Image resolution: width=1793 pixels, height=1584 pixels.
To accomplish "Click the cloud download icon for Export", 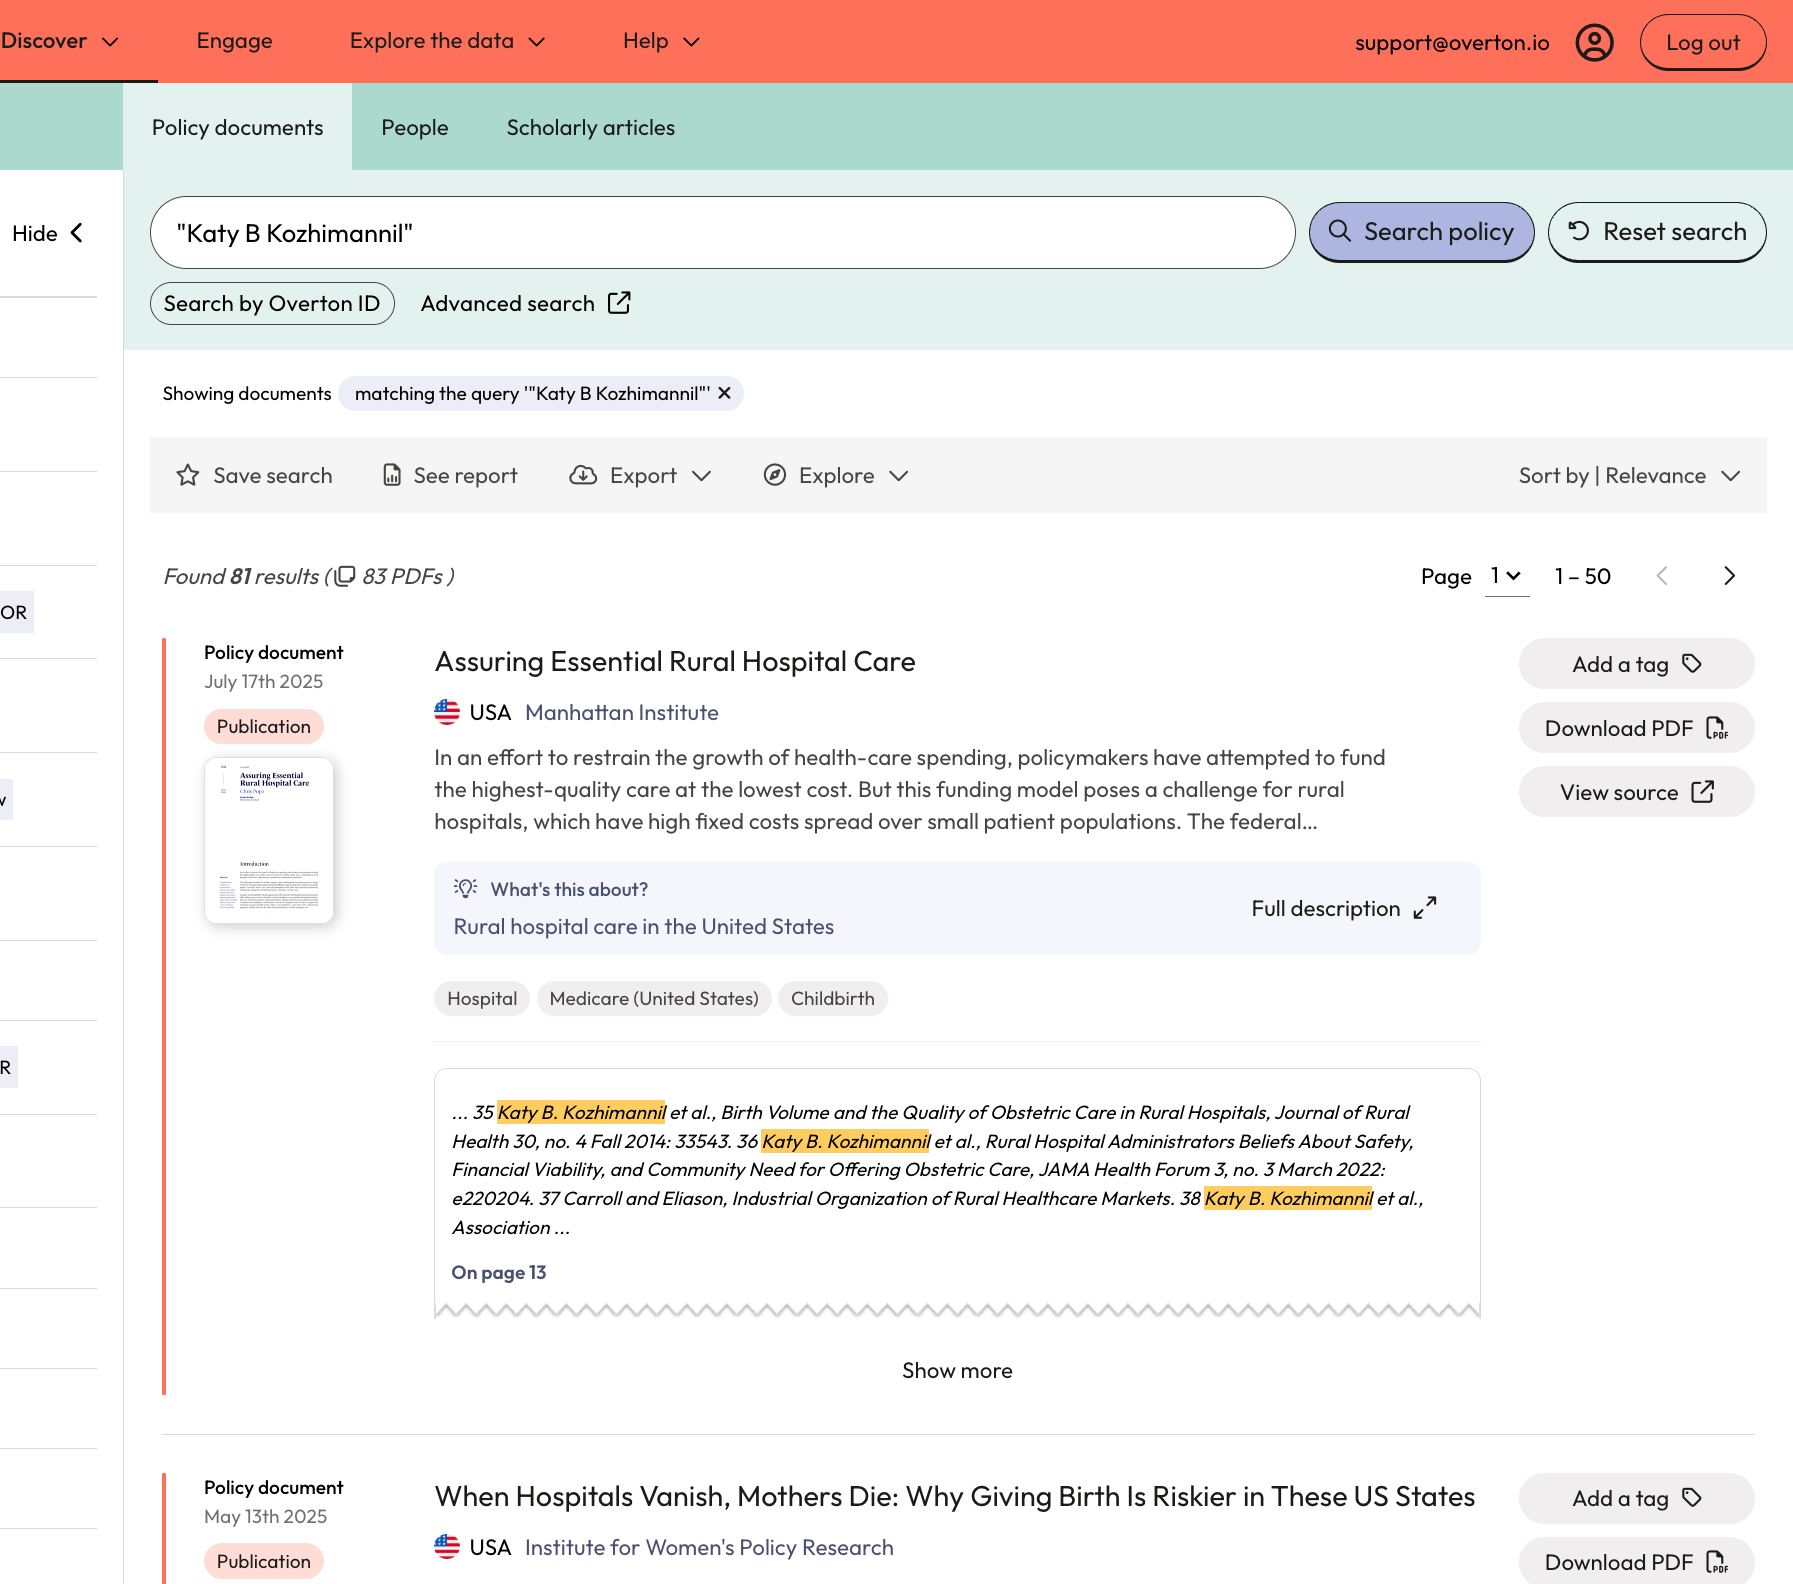I will [583, 475].
